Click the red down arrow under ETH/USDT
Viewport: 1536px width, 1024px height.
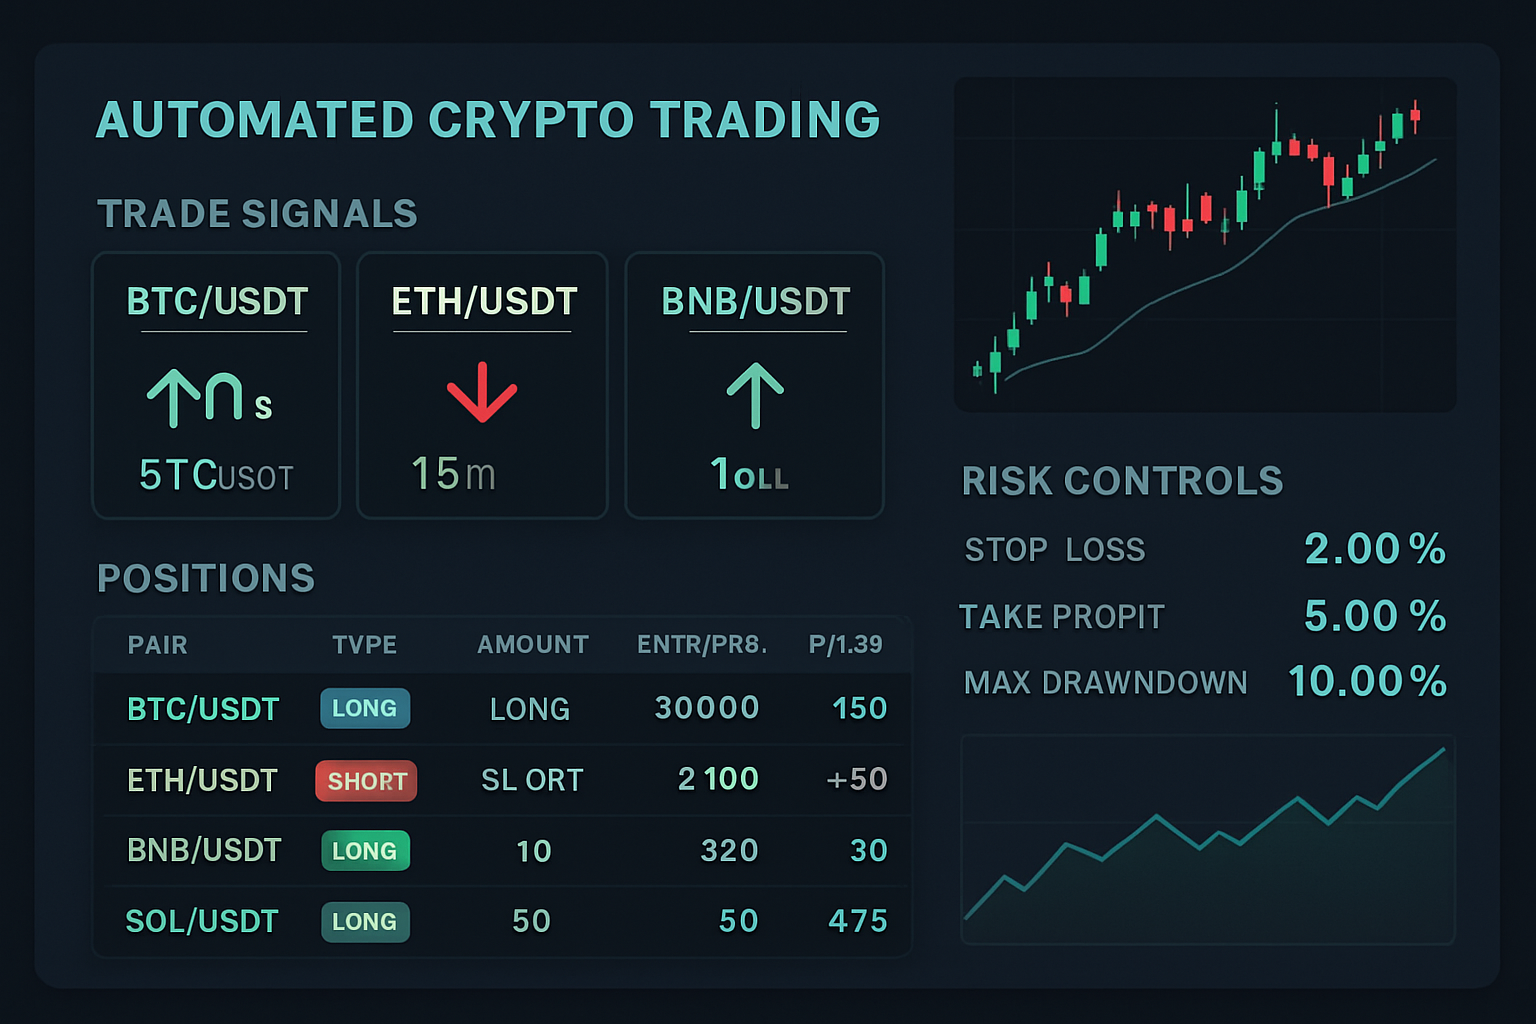tap(482, 393)
